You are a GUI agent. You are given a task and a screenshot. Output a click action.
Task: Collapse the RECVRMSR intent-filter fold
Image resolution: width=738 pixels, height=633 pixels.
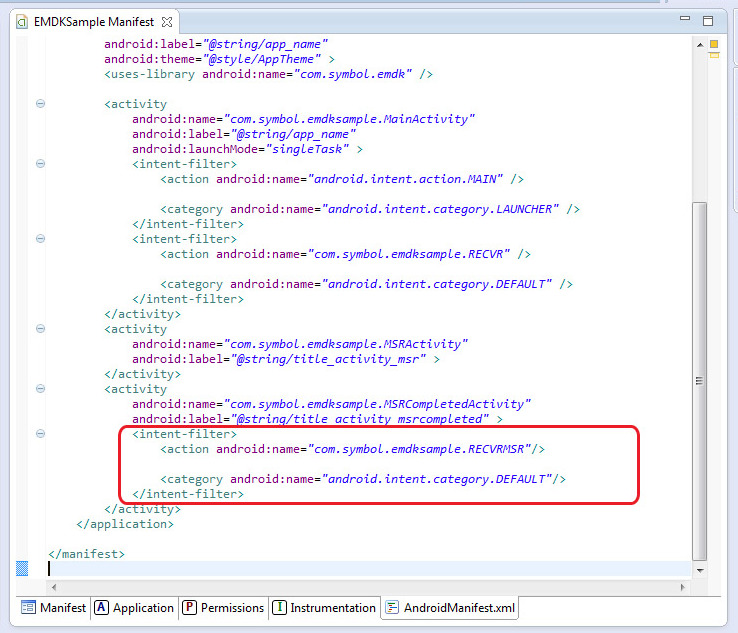tap(40, 434)
